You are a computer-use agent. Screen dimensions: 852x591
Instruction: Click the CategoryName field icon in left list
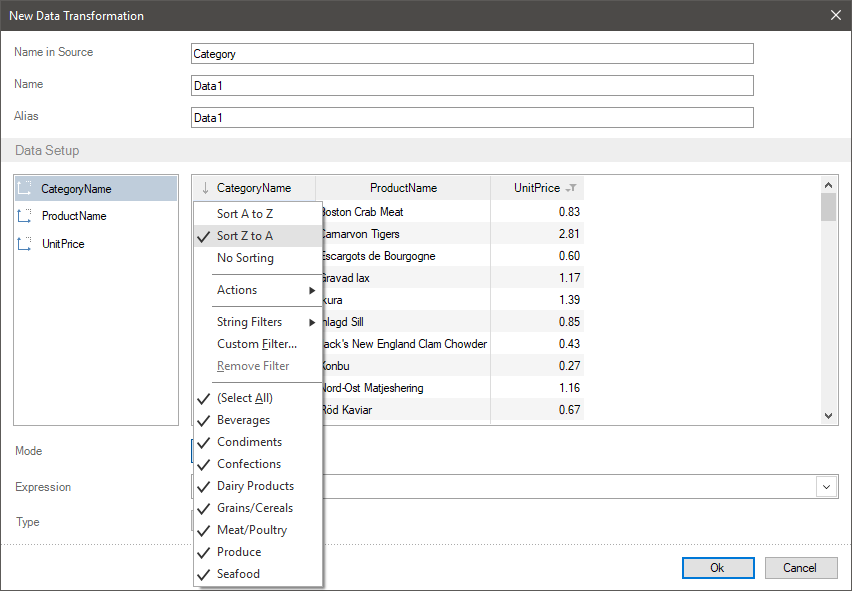pos(25,188)
